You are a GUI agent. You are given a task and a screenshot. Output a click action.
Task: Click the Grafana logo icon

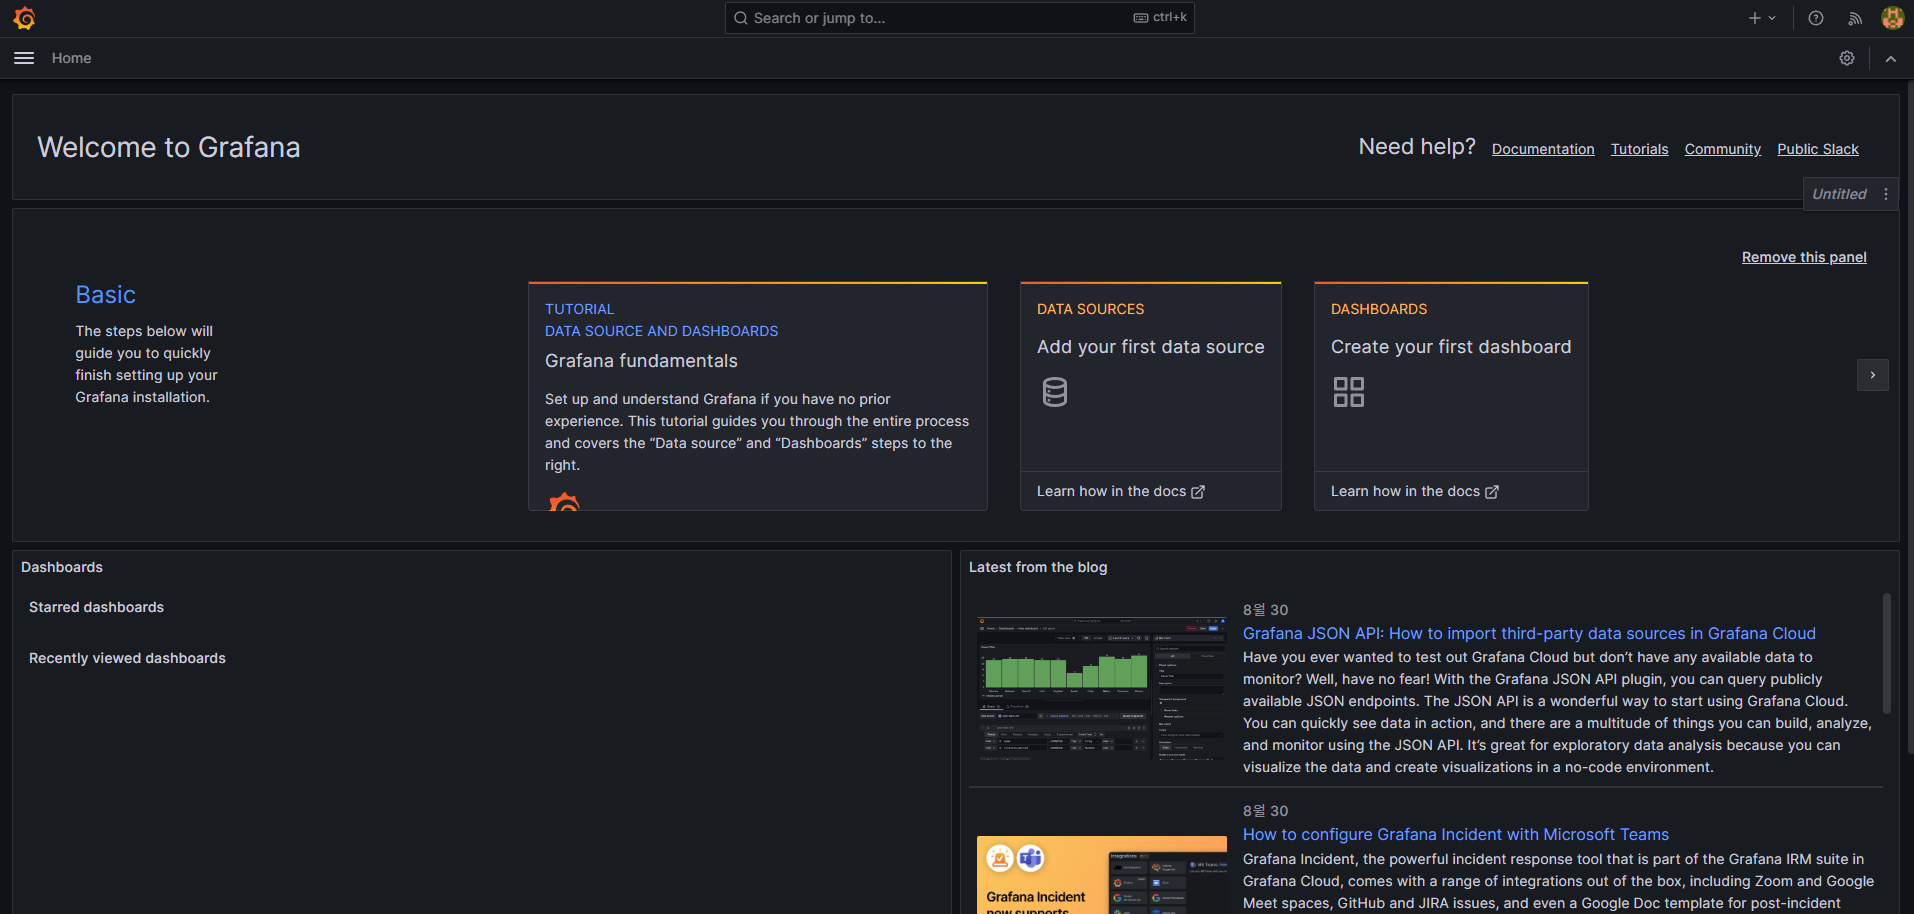coord(24,18)
